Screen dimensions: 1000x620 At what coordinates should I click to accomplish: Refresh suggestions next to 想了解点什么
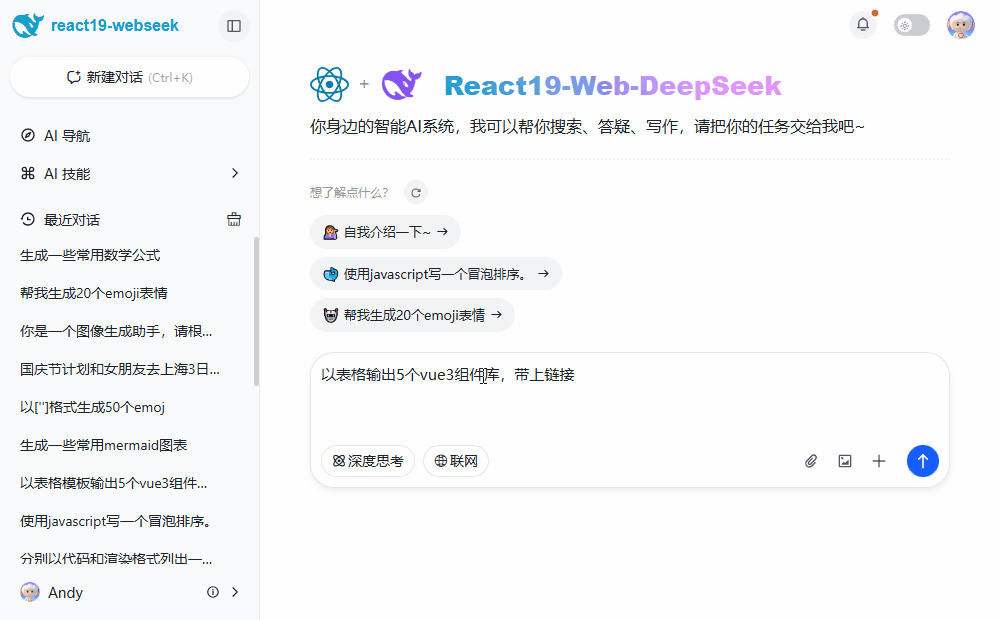416,193
